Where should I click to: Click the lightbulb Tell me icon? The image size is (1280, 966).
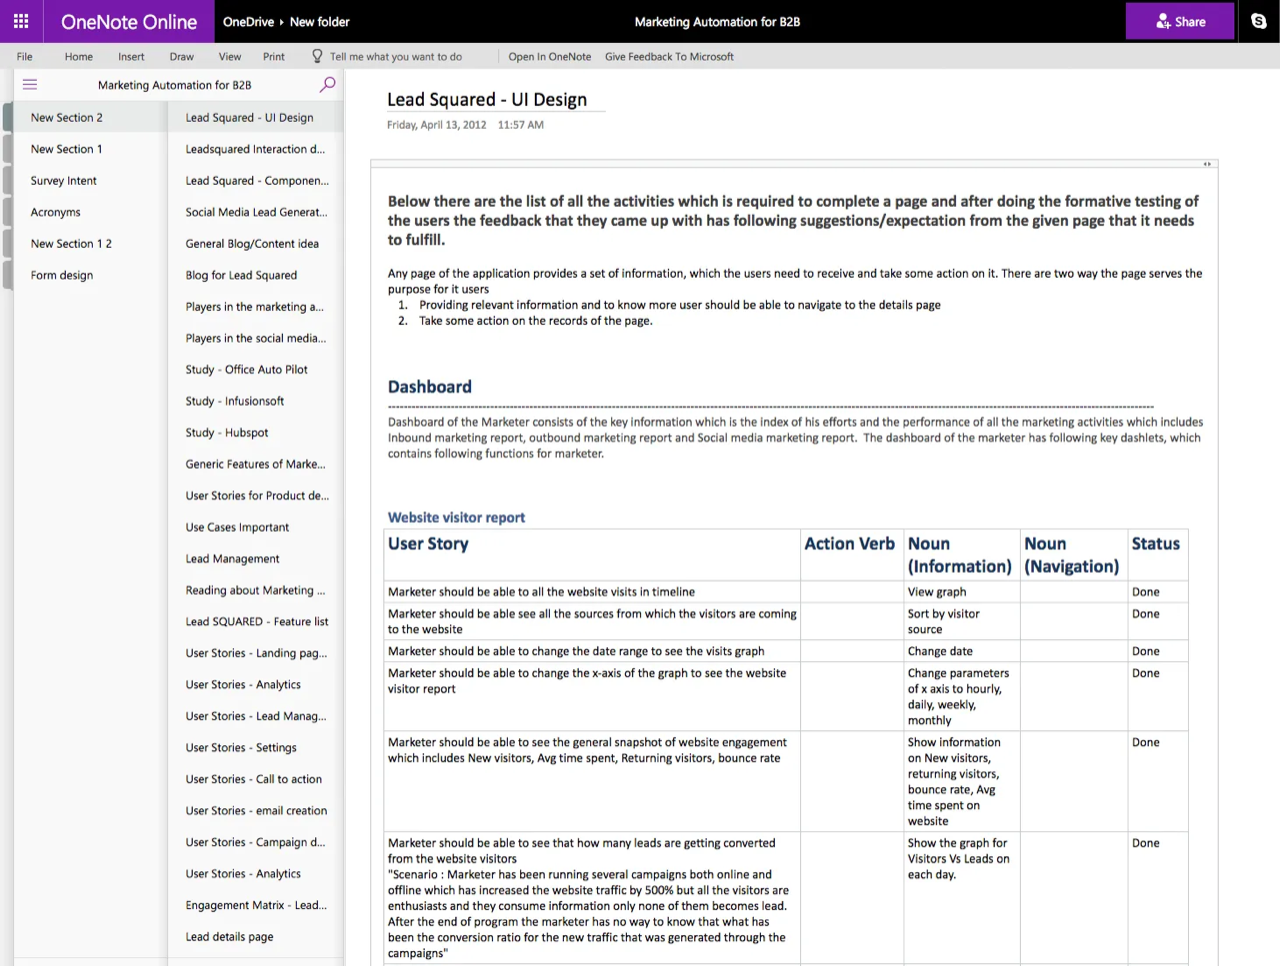[317, 56]
